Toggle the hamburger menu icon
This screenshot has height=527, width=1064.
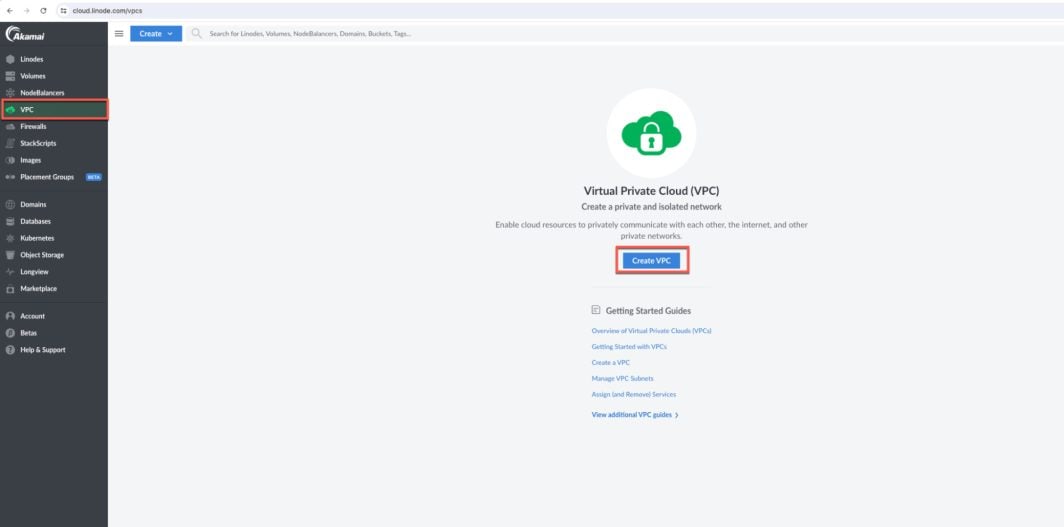point(119,33)
